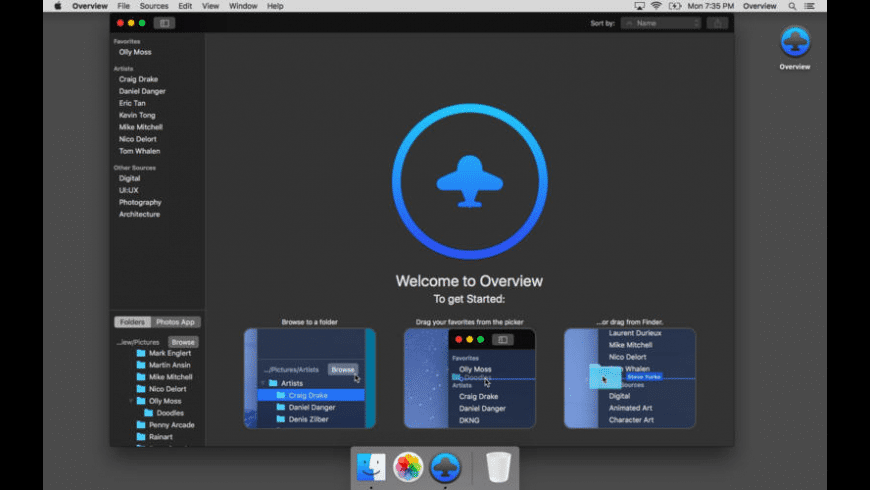Click the clock showing Mon 7:35 PM

point(710,6)
